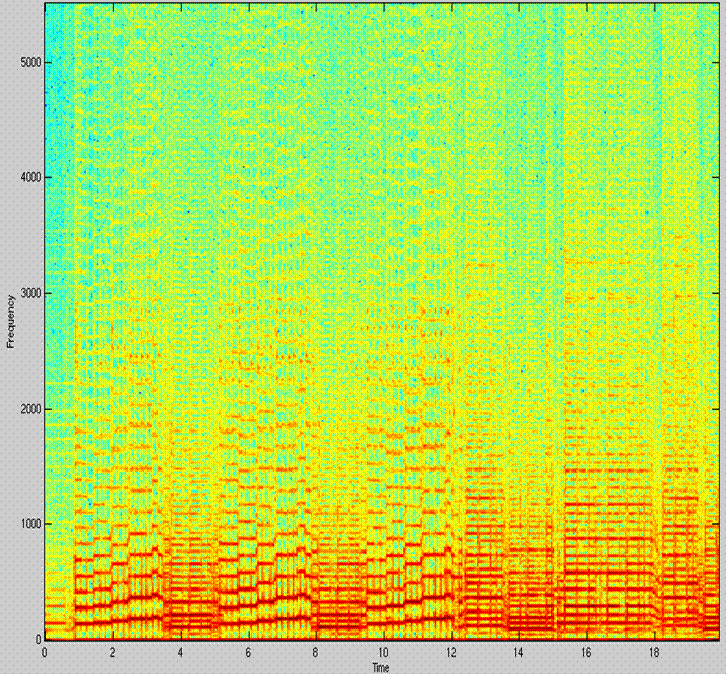Click the 2000 frequency tick label
727x675 pixels.
(30, 408)
